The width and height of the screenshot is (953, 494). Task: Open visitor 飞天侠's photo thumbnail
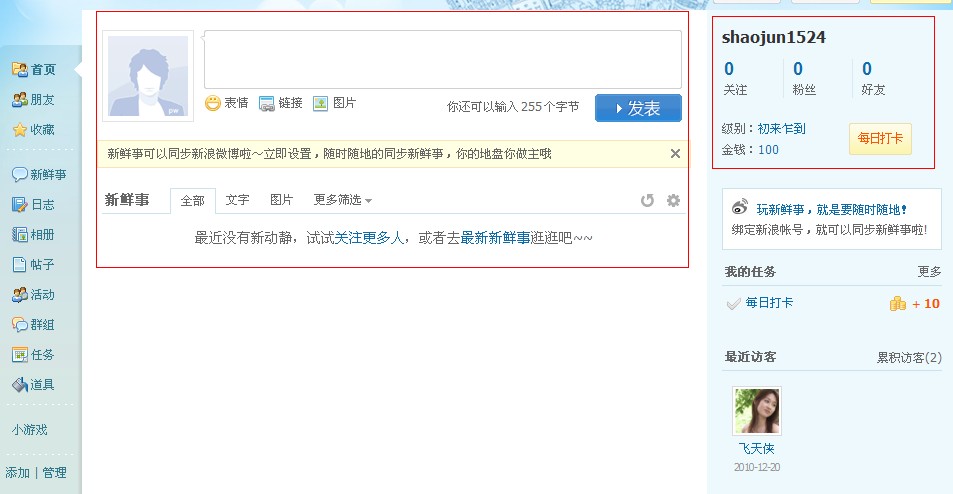(x=757, y=411)
